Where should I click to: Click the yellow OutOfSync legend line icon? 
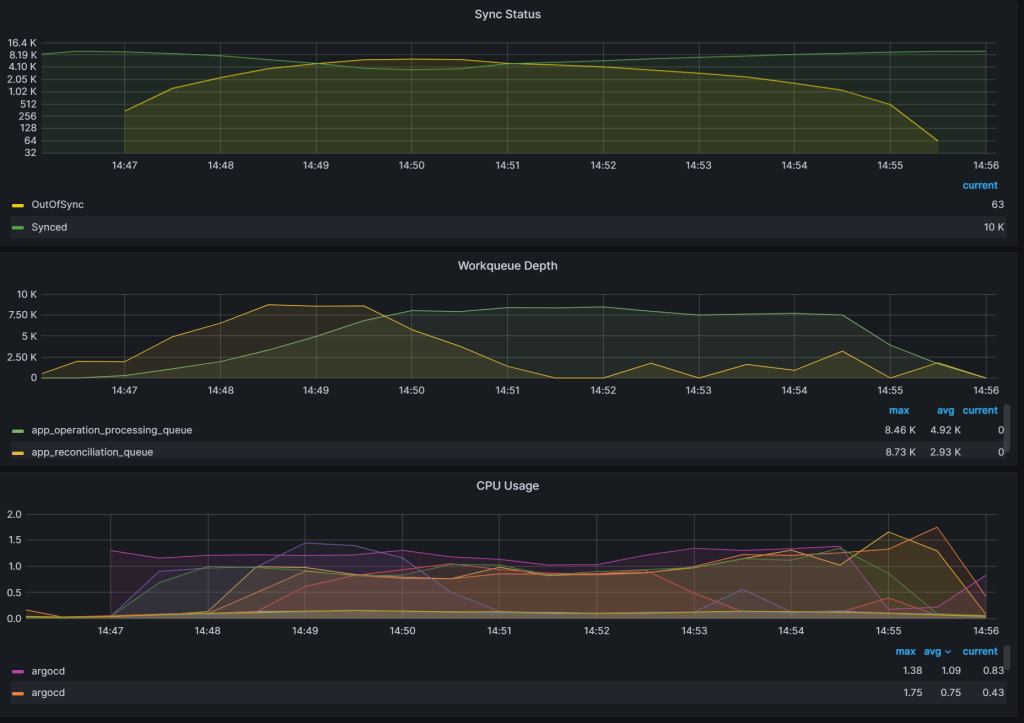(x=18, y=204)
